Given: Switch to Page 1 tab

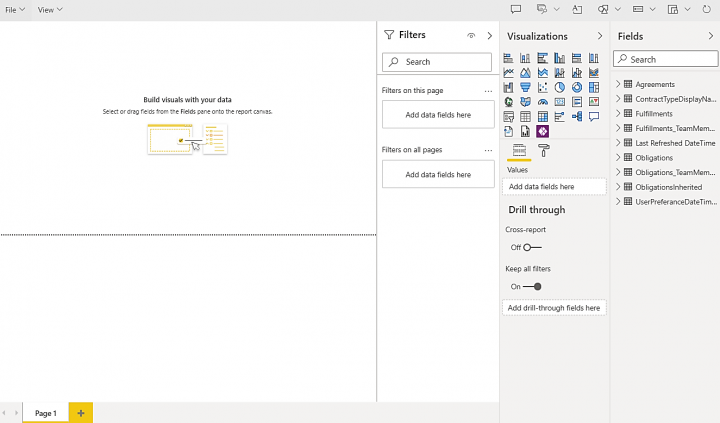Looking at the screenshot, I should (x=45, y=413).
